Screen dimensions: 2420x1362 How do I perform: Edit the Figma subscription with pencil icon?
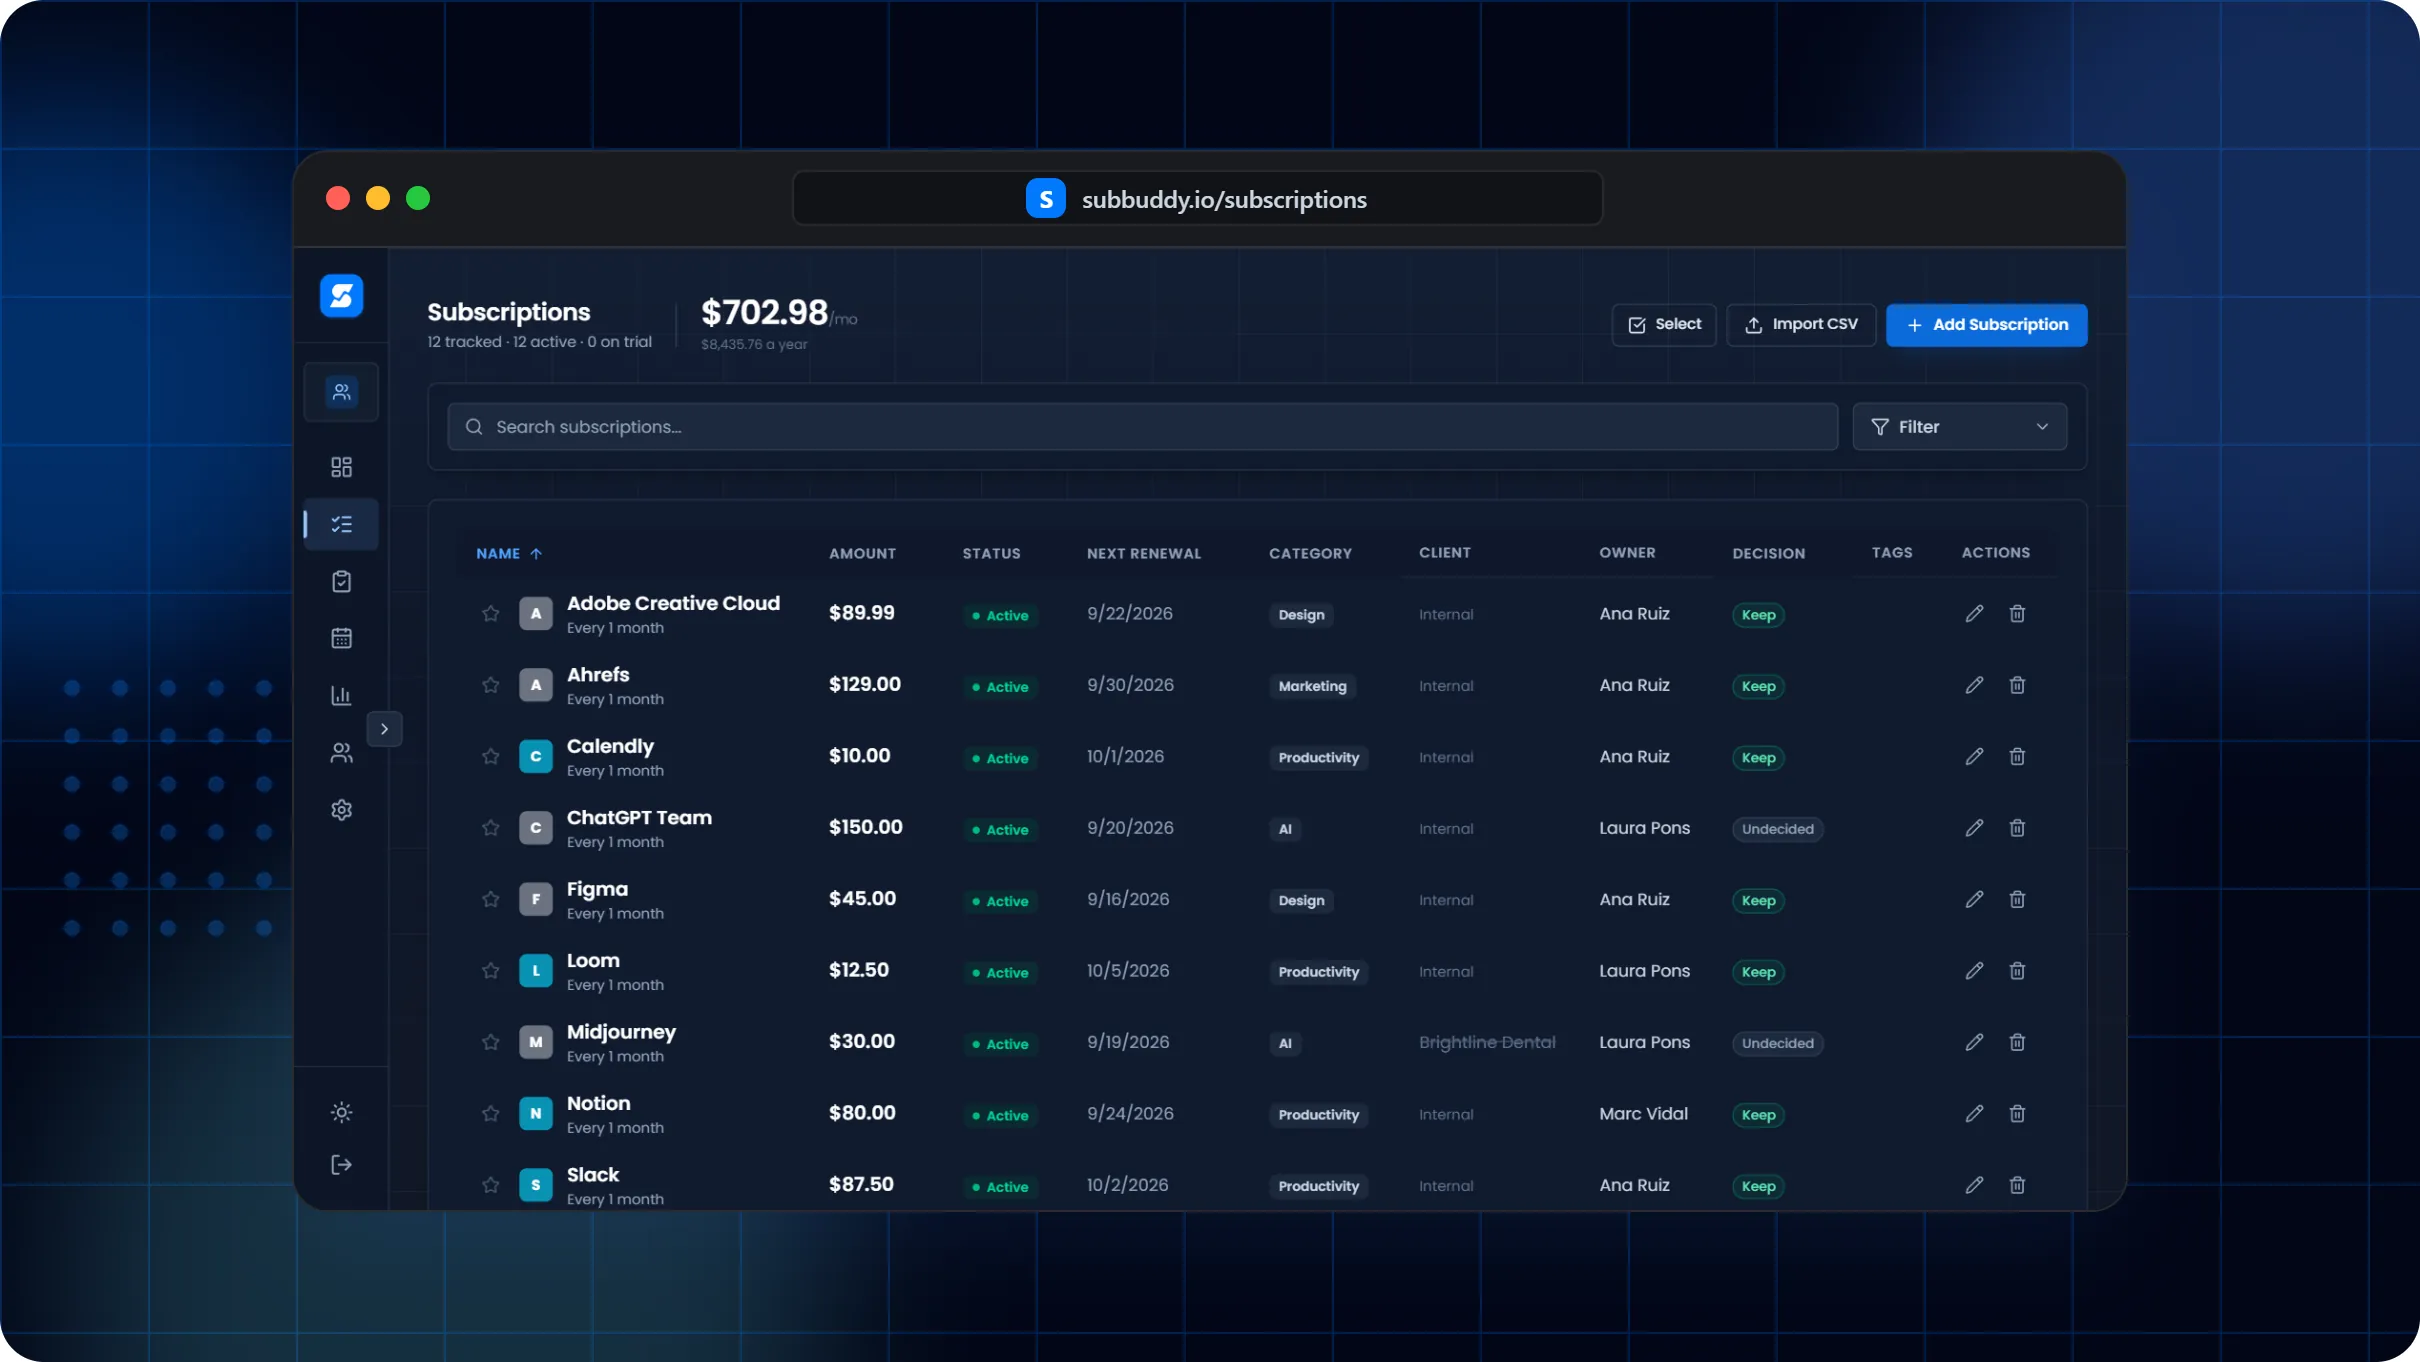(x=1974, y=899)
